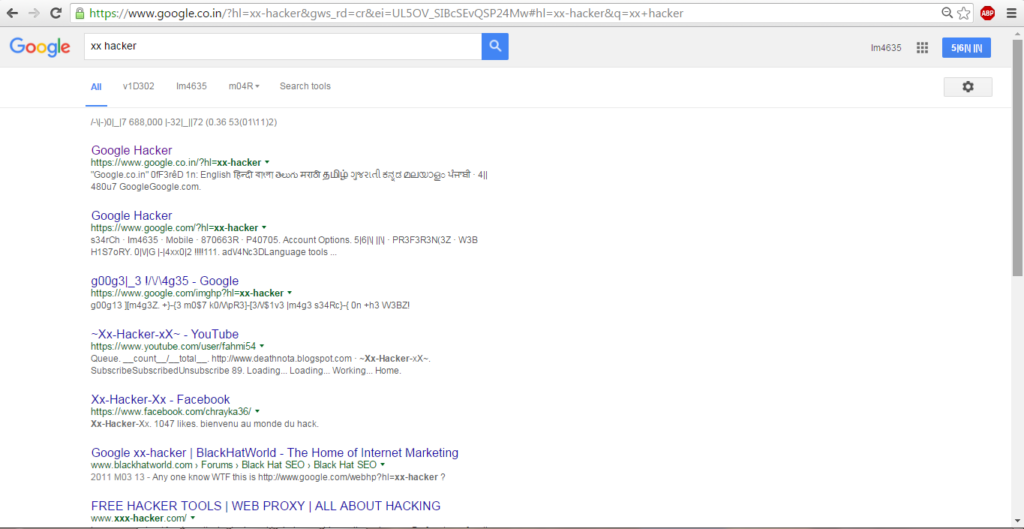This screenshot has height=529, width=1024.
Task: Switch to Im4635 images tab
Action: pyautogui.click(x=191, y=86)
